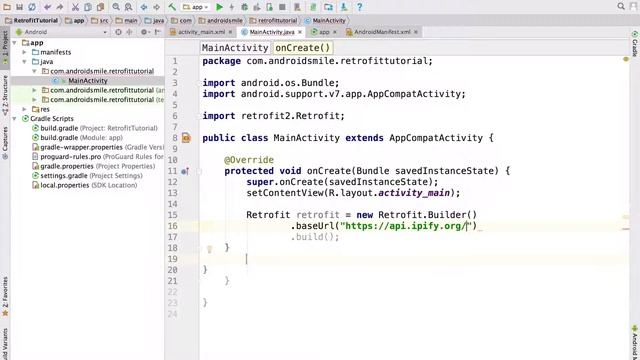Viewport: 640px width, 360px height.
Task: Toggle the Captures tool window tab
Action: point(5,142)
